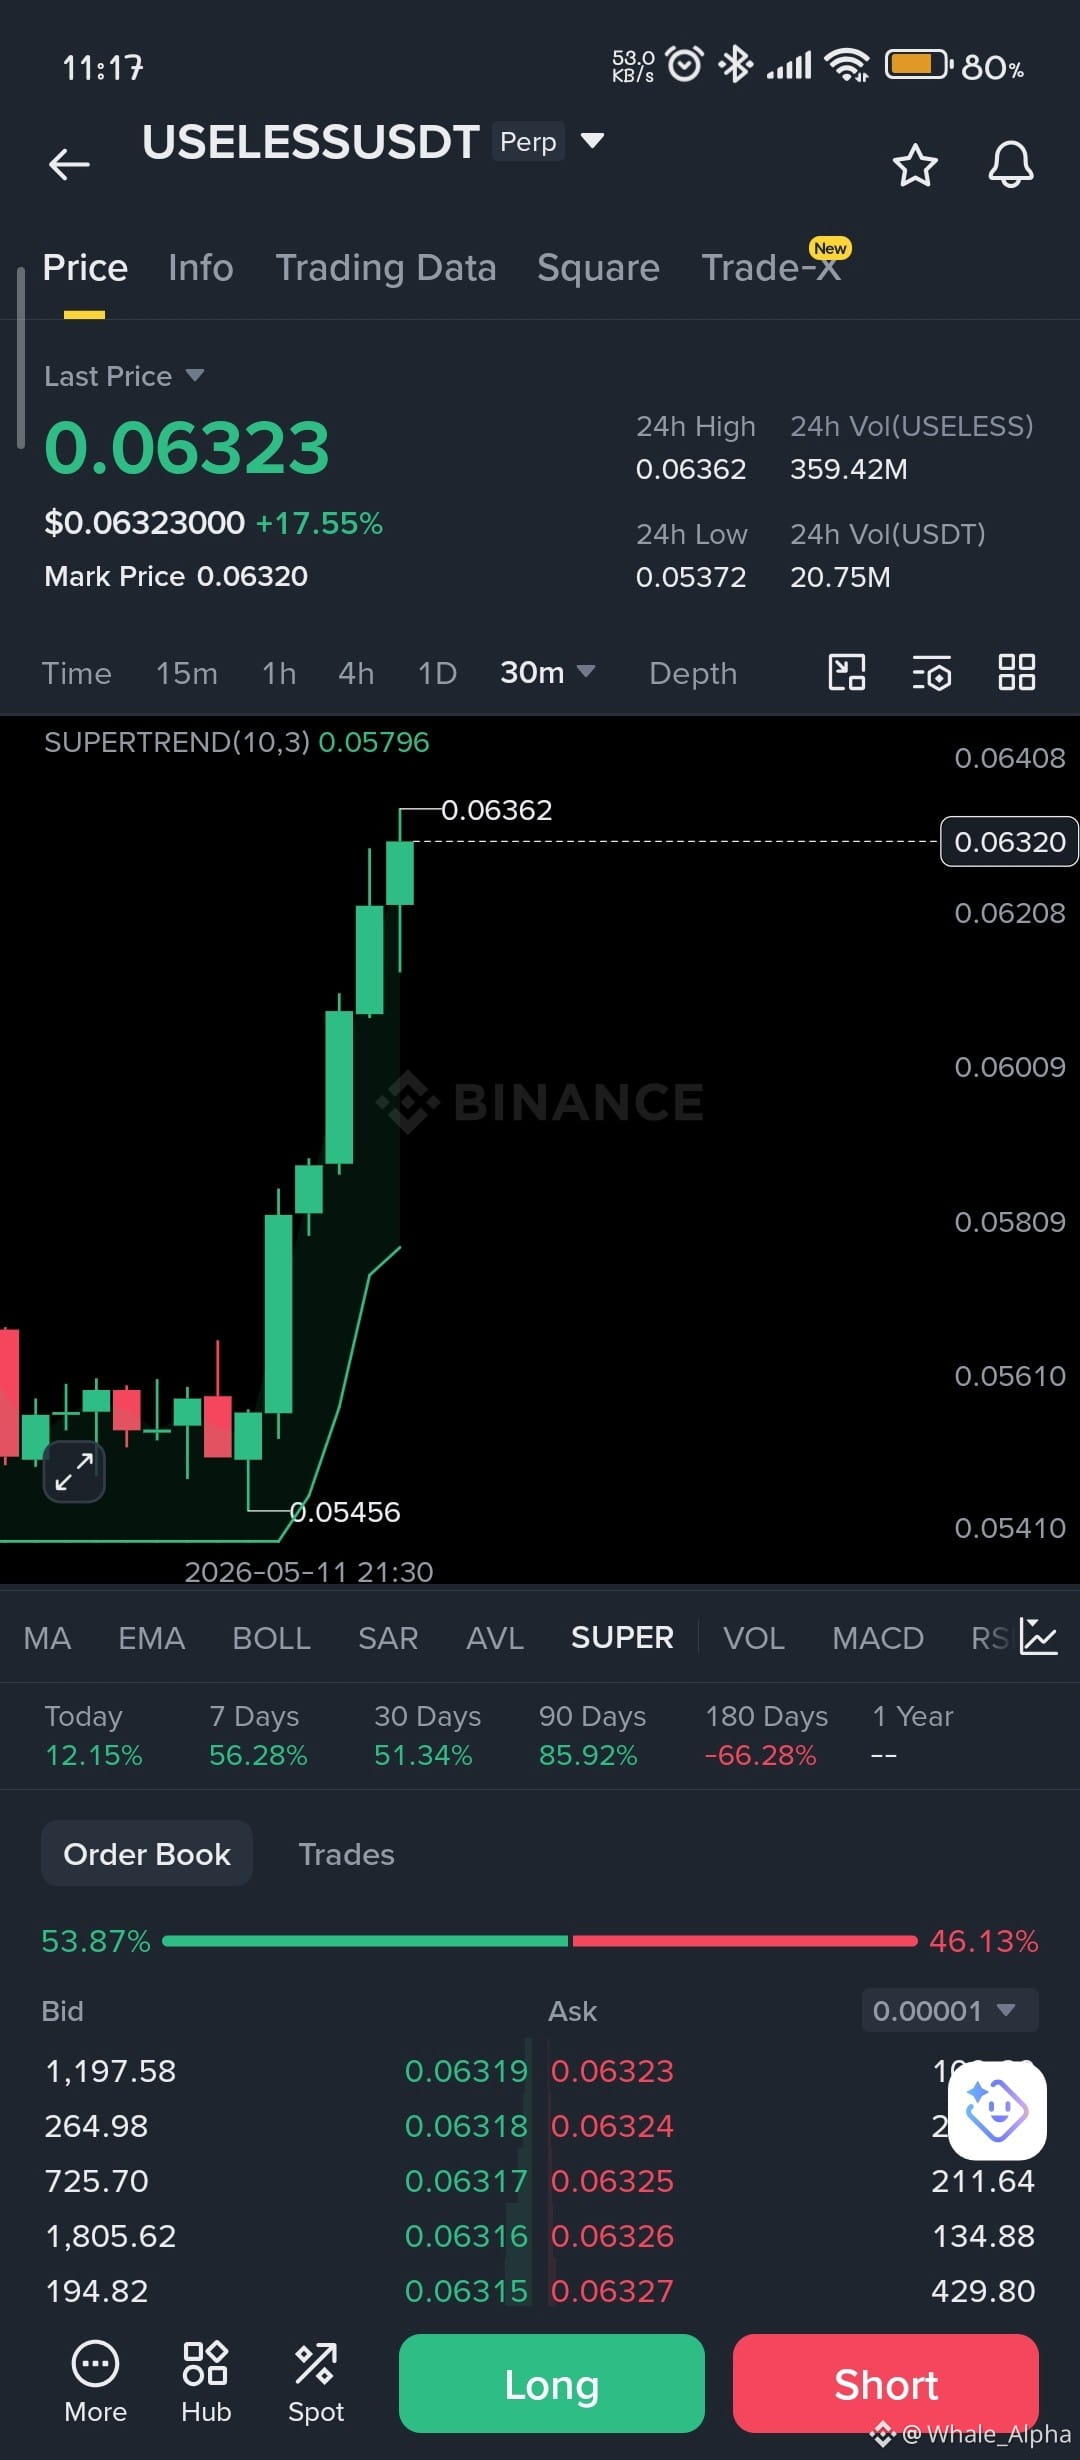Tap the 0.06320 mark price label on chart
Screen dimensions: 1080x2460
click(1009, 842)
